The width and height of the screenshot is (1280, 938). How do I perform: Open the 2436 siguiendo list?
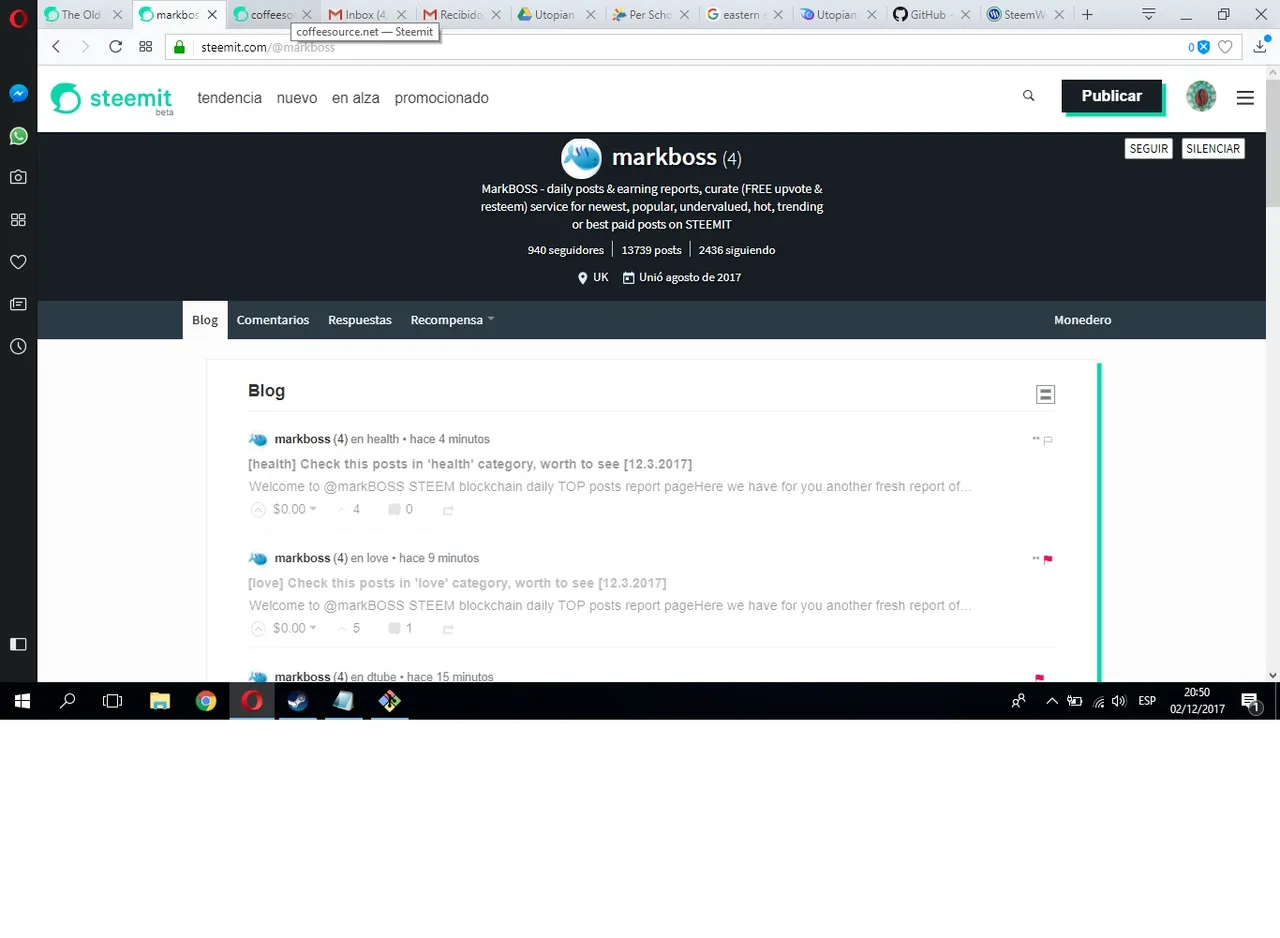point(737,250)
